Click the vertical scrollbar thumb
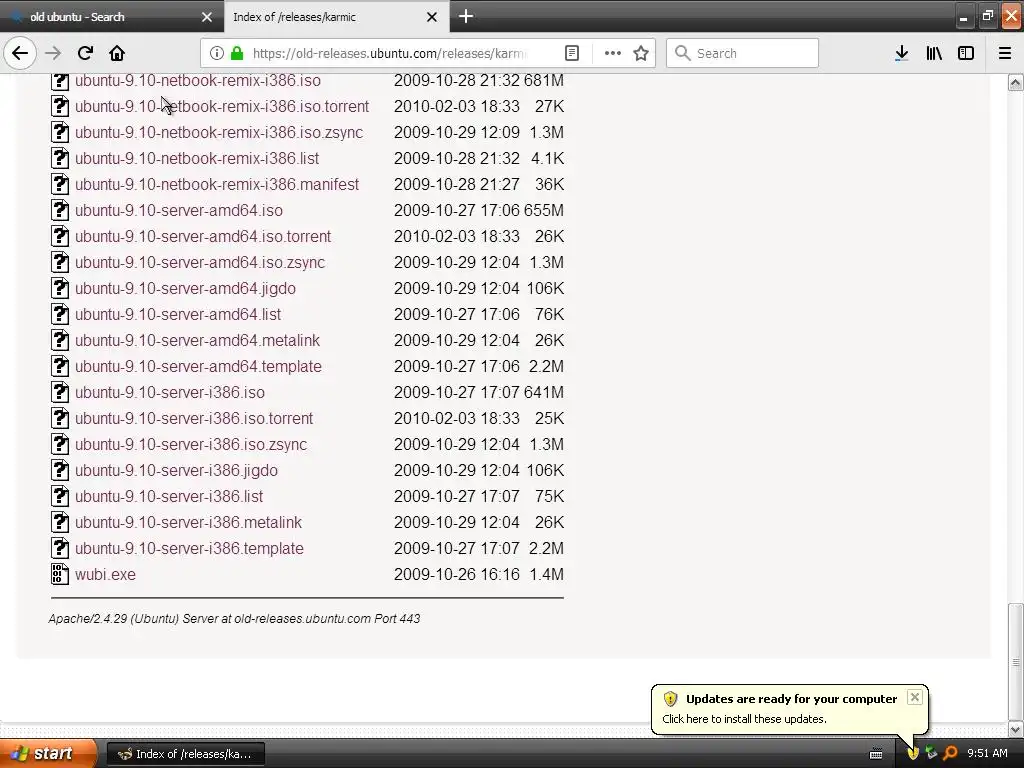 pos(1016,662)
